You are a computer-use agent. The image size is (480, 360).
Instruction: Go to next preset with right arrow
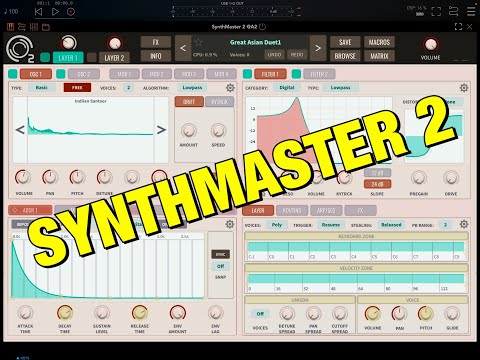point(318,48)
